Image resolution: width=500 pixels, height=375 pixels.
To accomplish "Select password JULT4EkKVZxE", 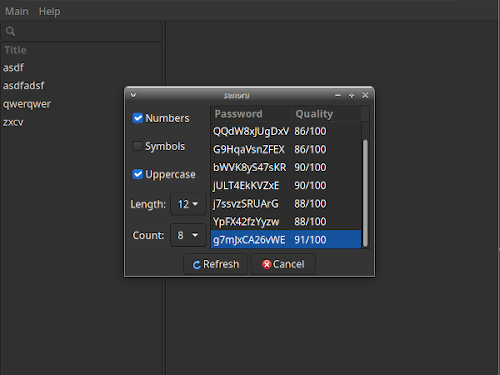I will point(286,185).
